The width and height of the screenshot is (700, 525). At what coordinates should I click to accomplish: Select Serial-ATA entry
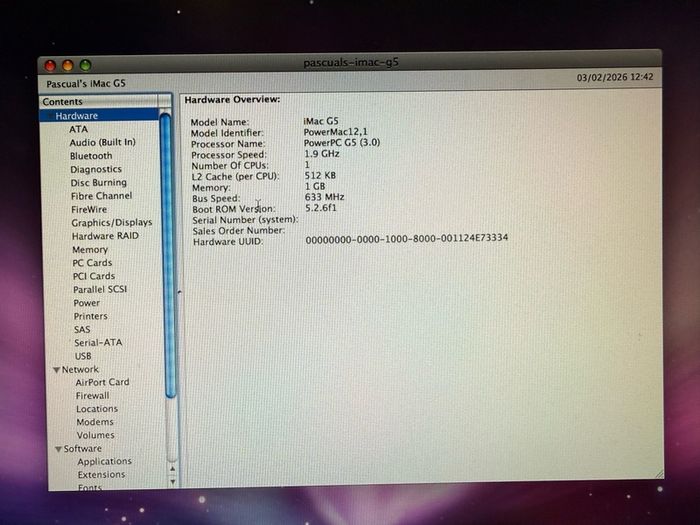click(98, 342)
